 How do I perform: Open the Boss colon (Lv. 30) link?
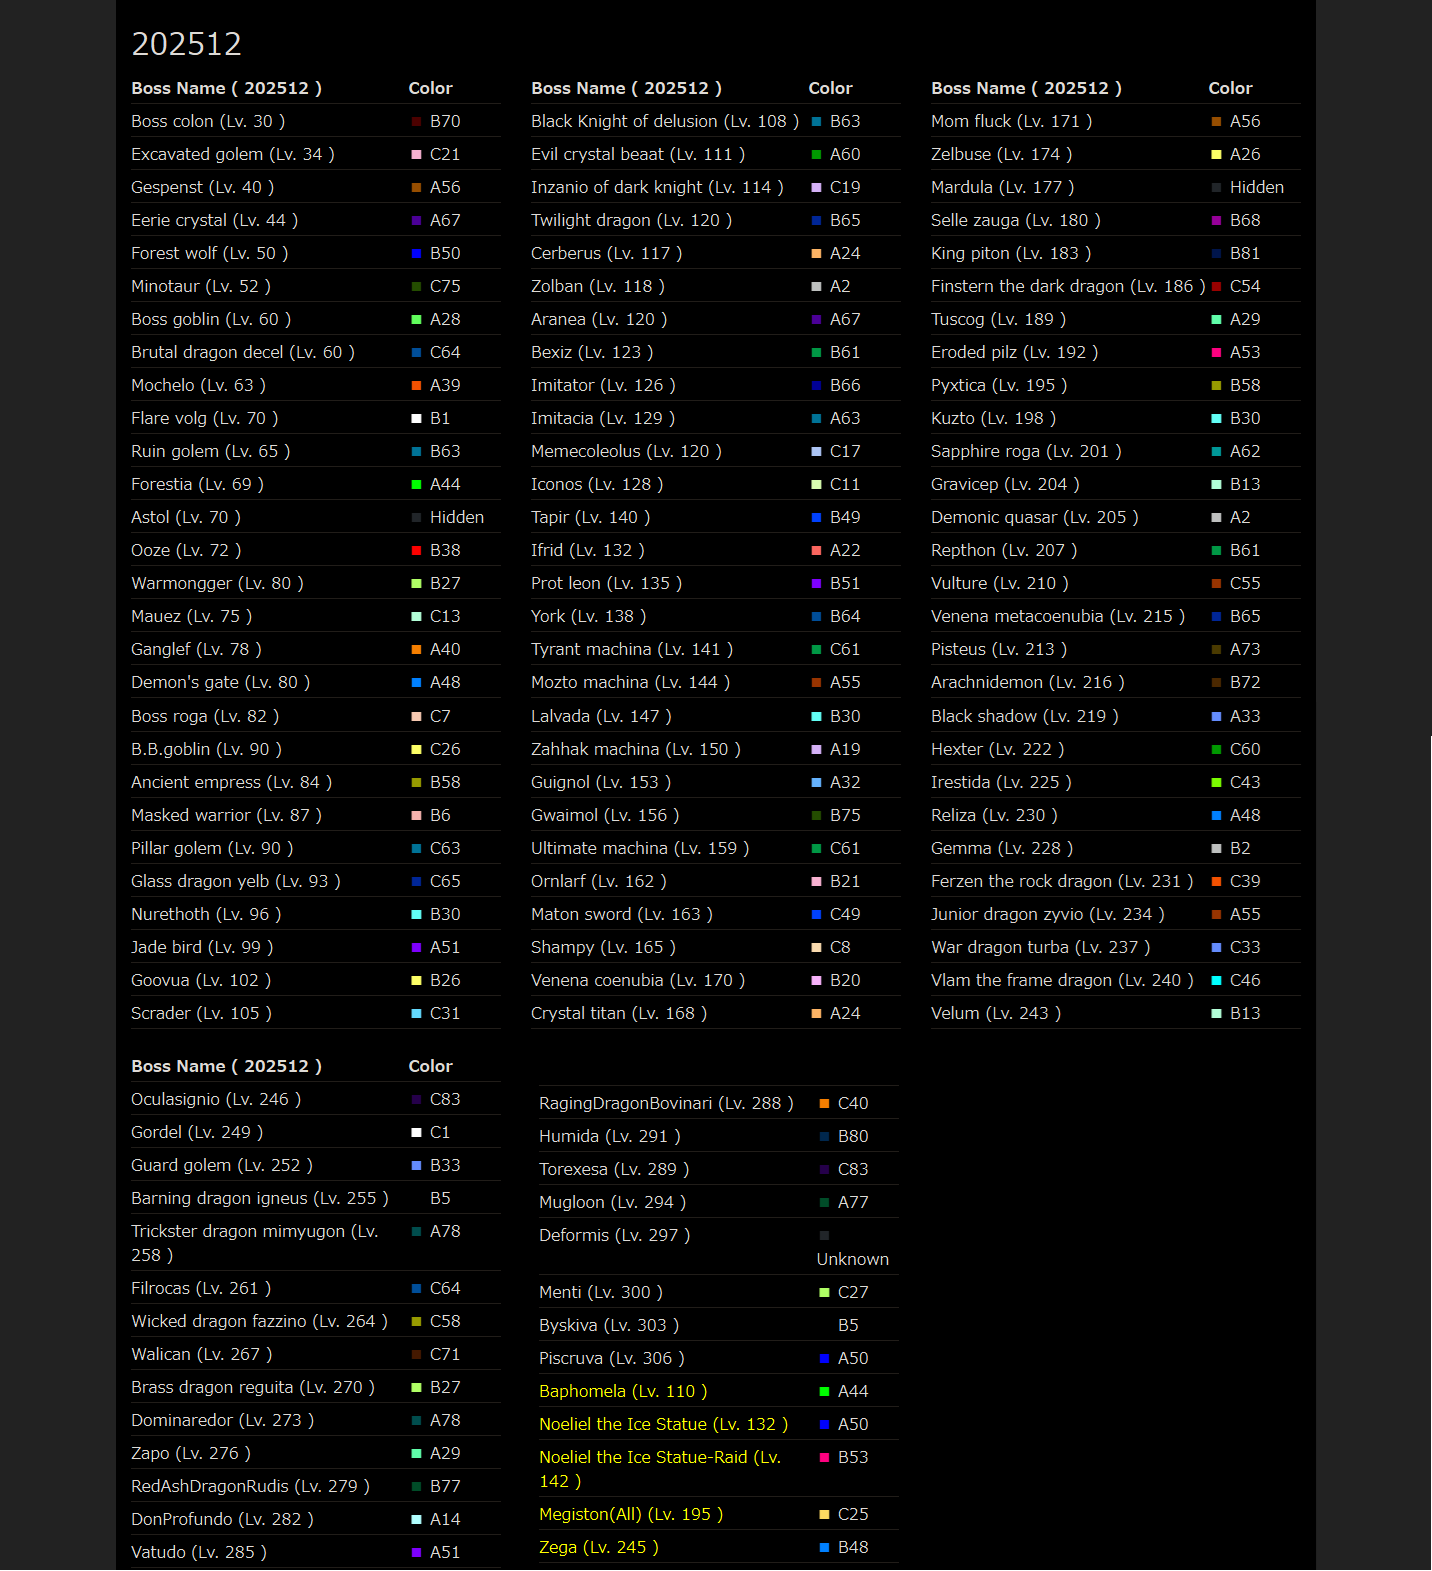208,121
